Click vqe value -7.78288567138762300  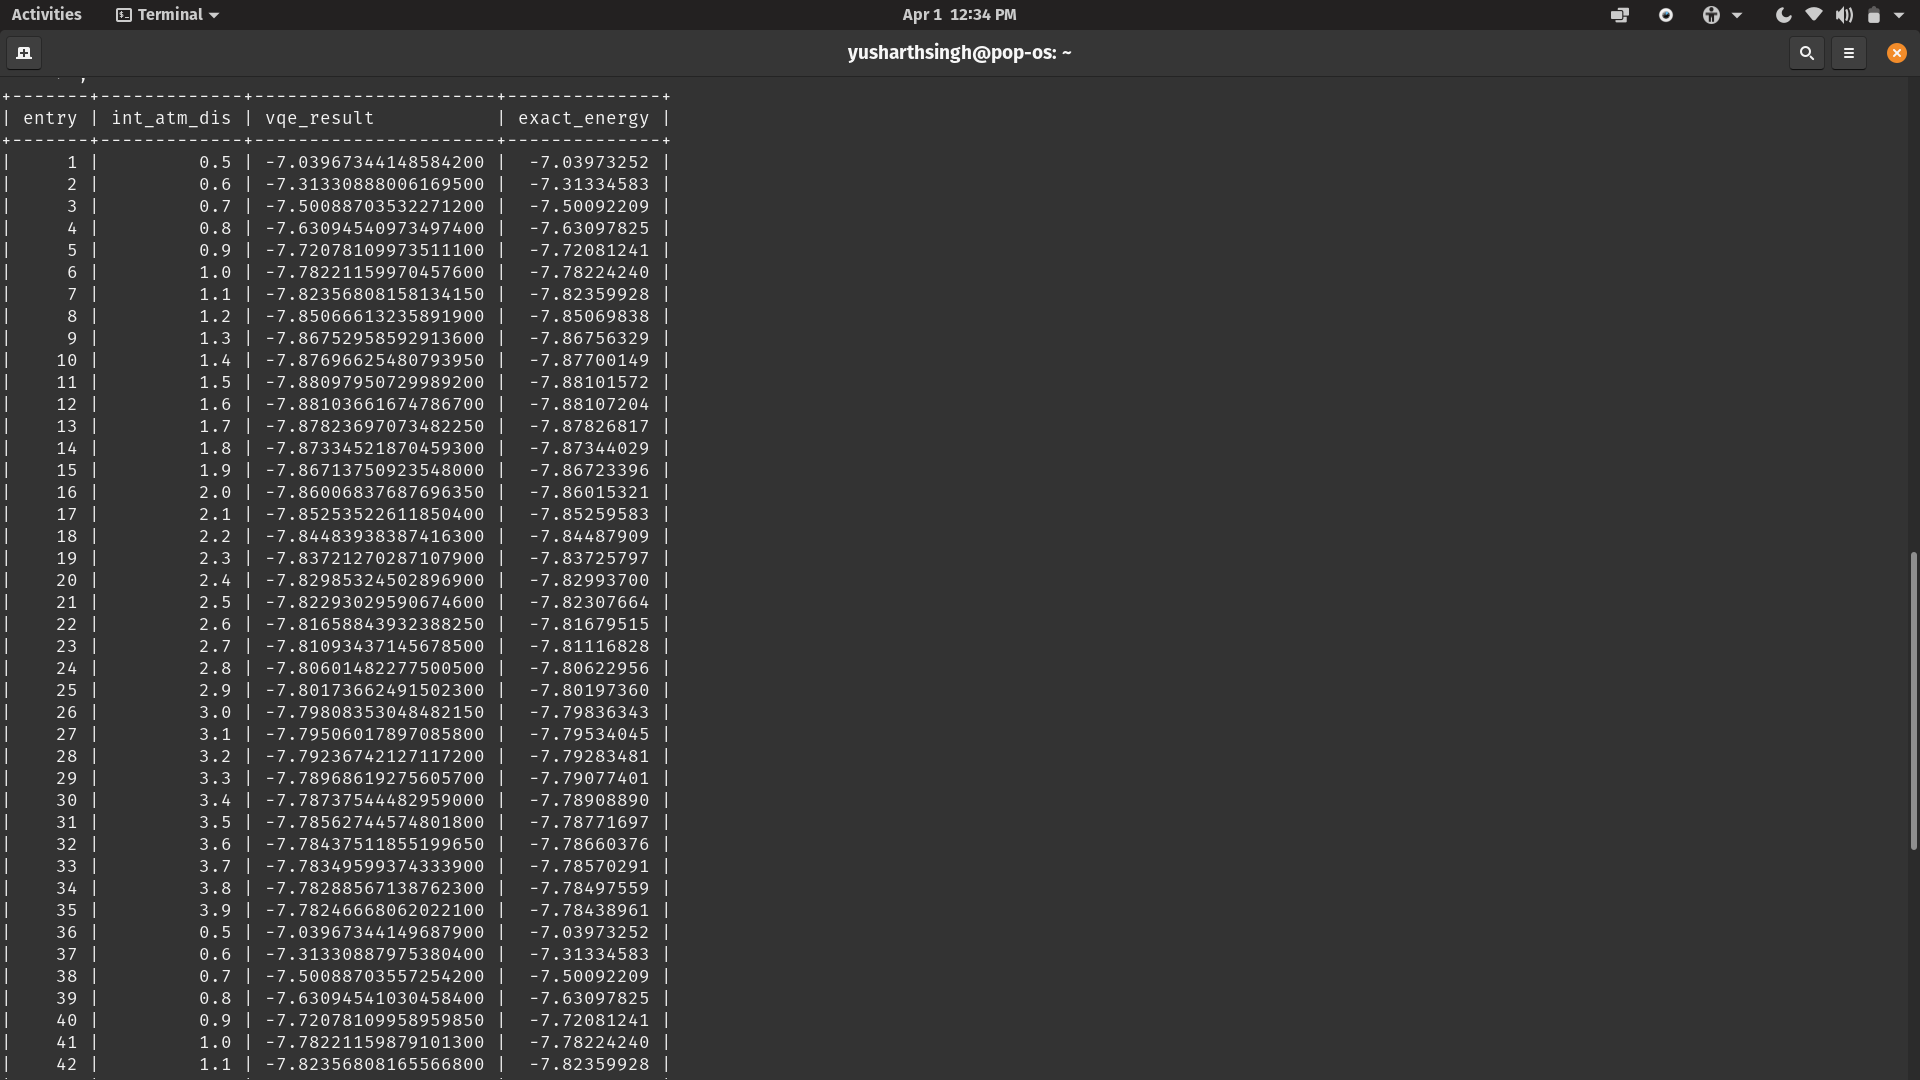click(375, 888)
